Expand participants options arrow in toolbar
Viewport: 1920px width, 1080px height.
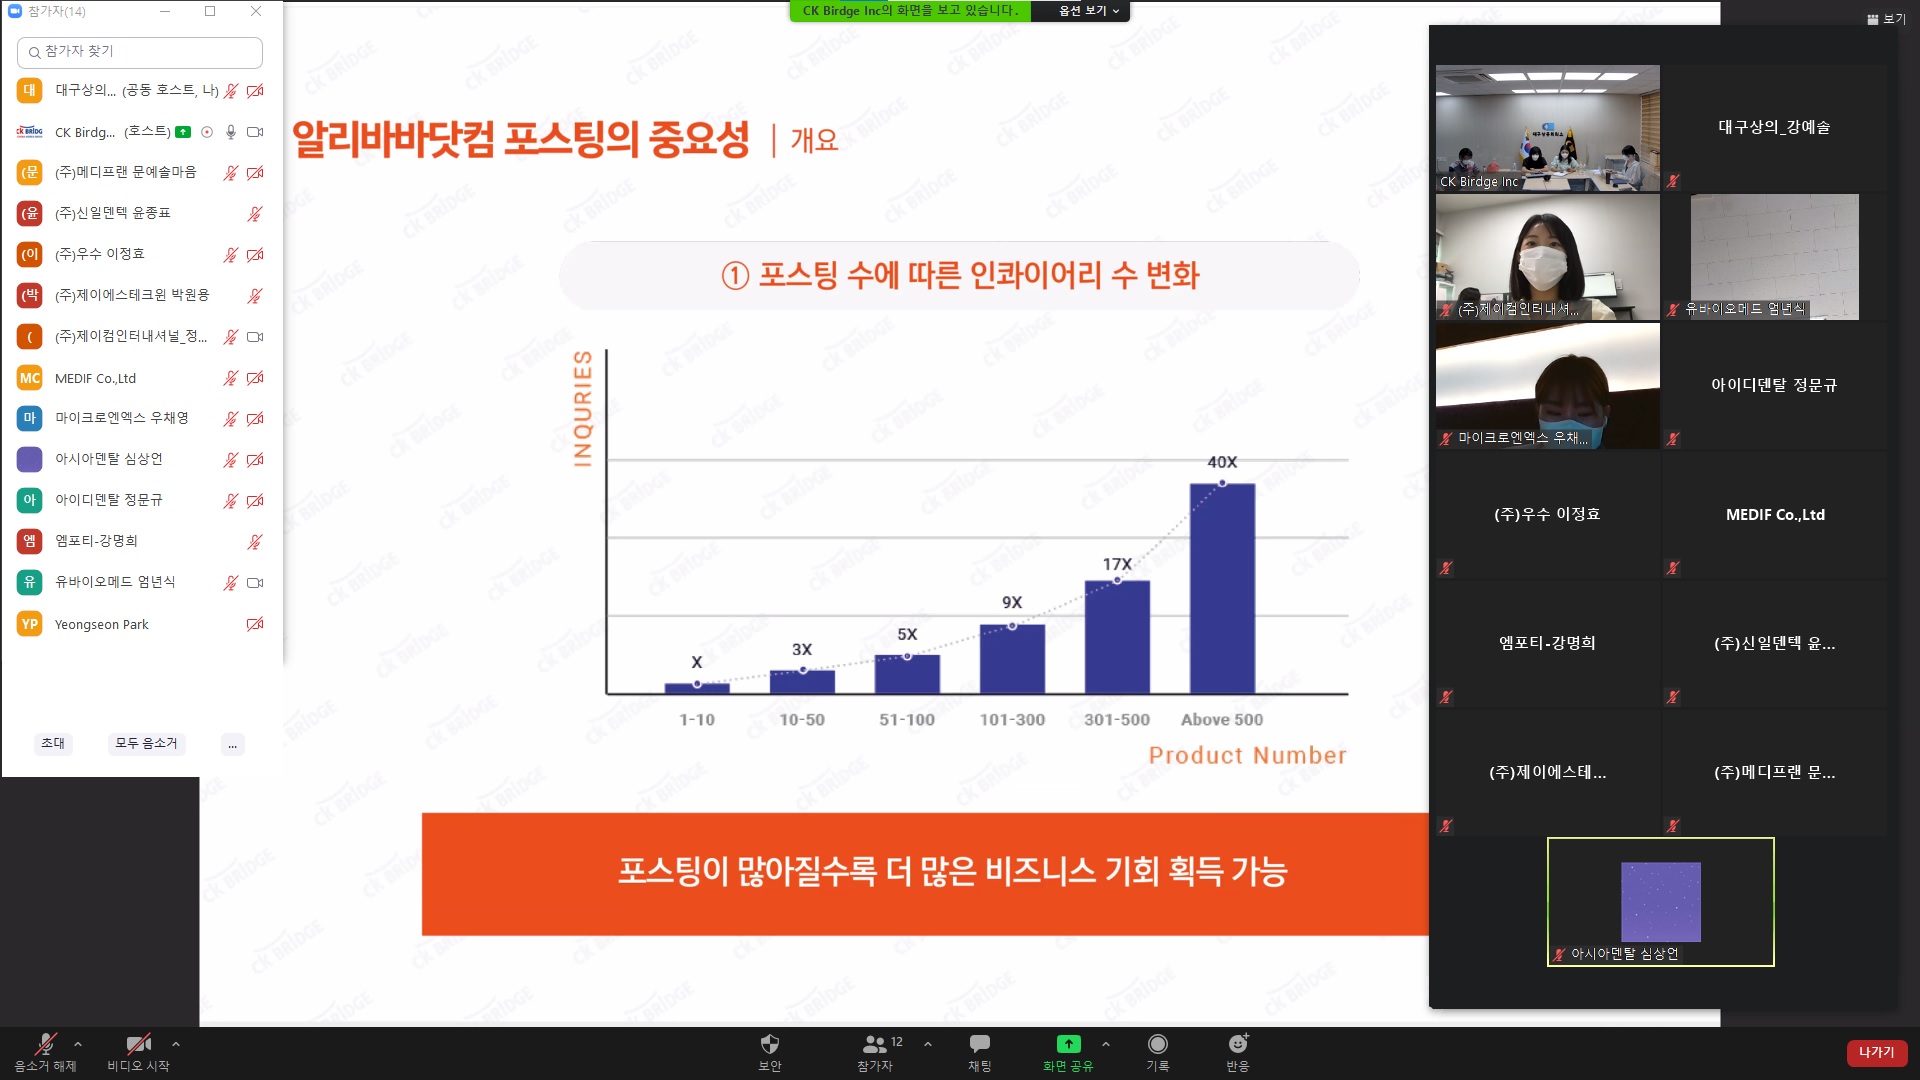tap(928, 1044)
